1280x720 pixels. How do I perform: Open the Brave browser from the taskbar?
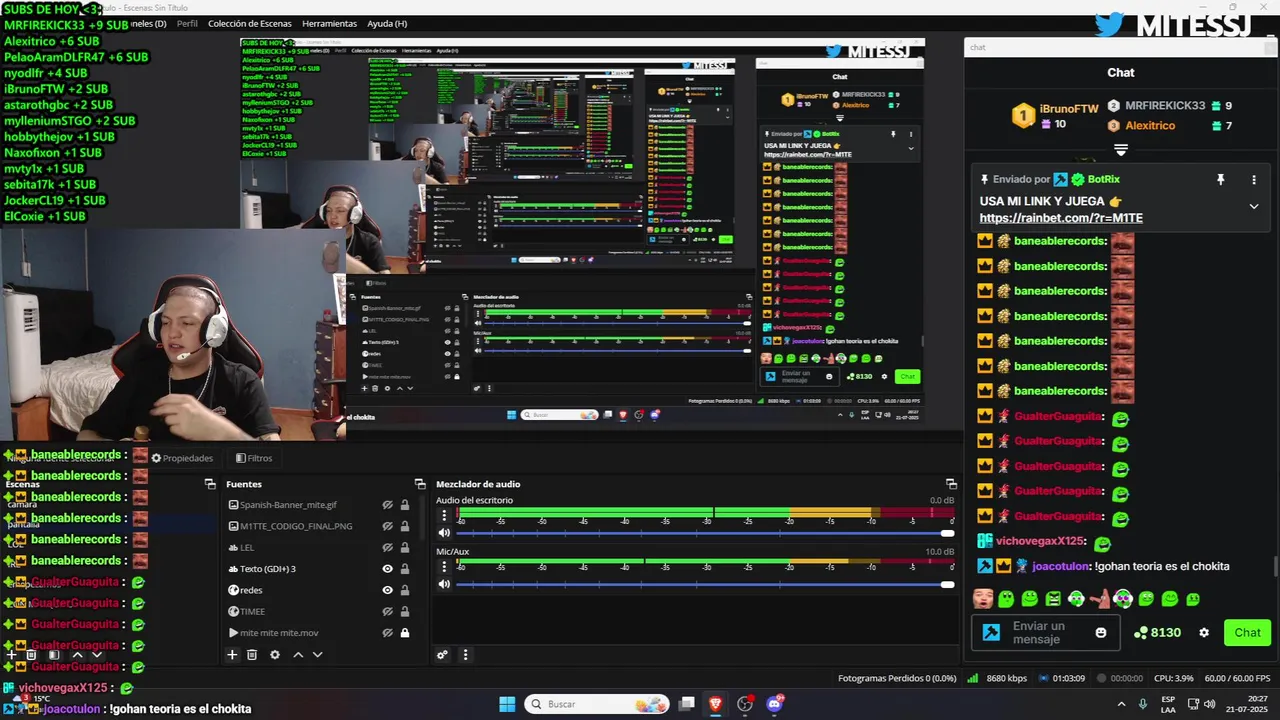(716, 704)
